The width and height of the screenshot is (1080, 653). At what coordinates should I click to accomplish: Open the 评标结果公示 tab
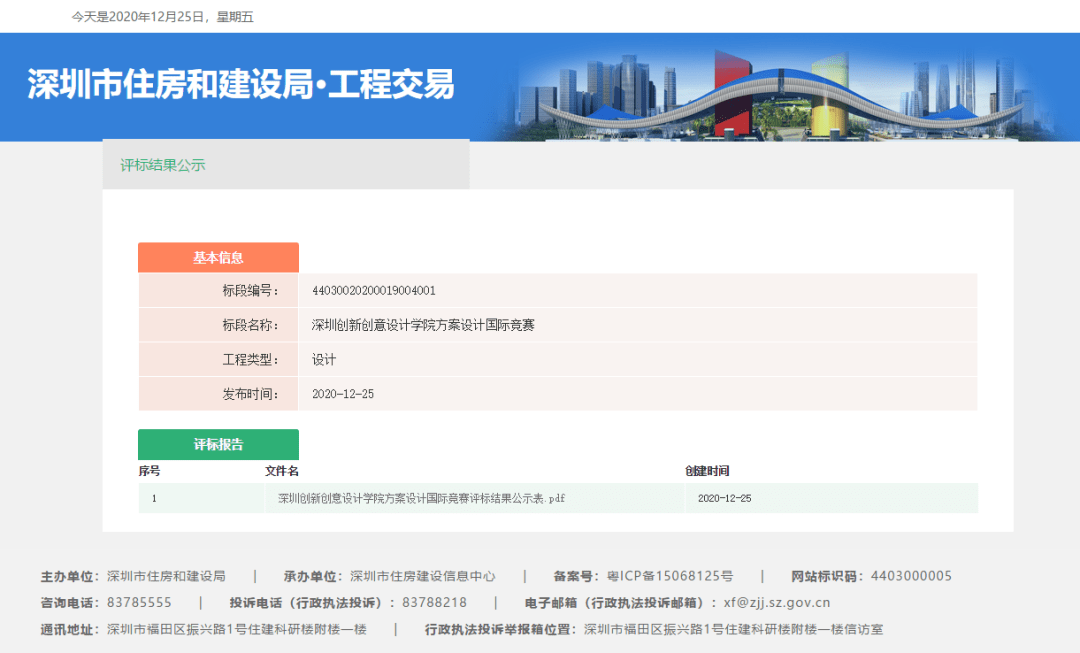pos(163,165)
